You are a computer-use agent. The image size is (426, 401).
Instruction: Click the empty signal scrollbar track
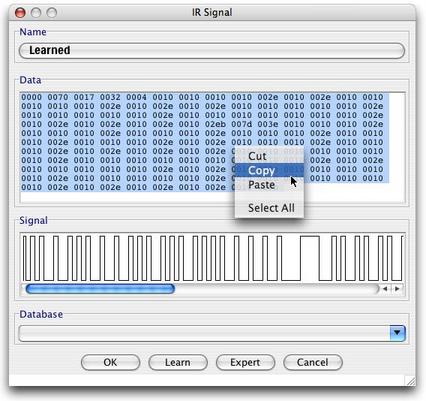(277, 289)
